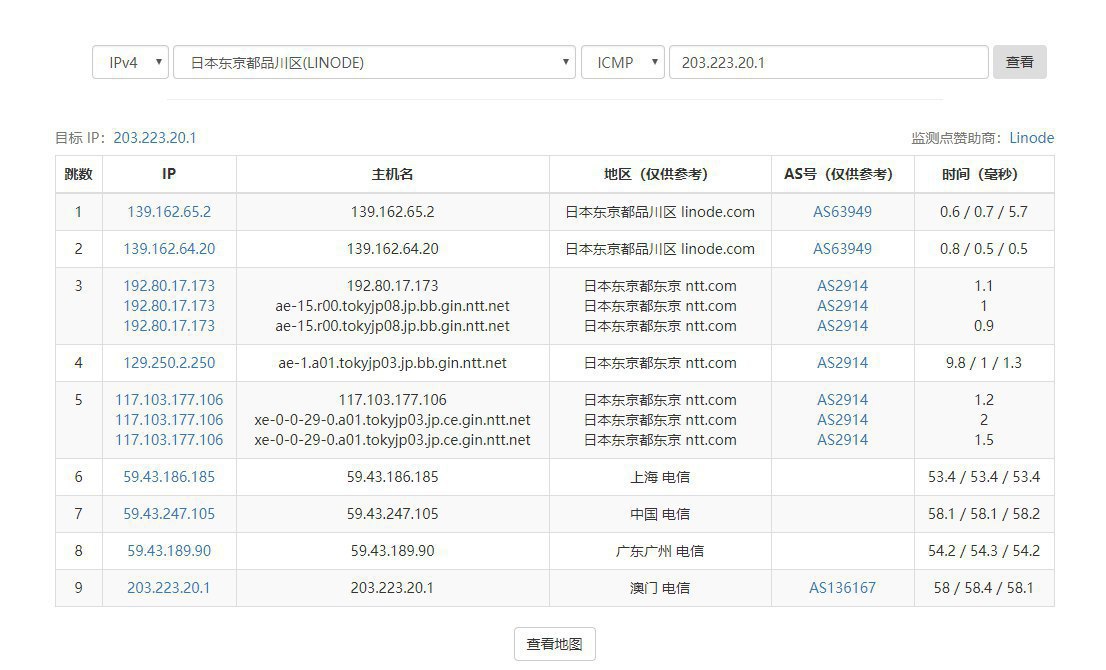Open hop 9 IP 203.223.20.1 table link
The image size is (1106, 670).
click(169, 588)
